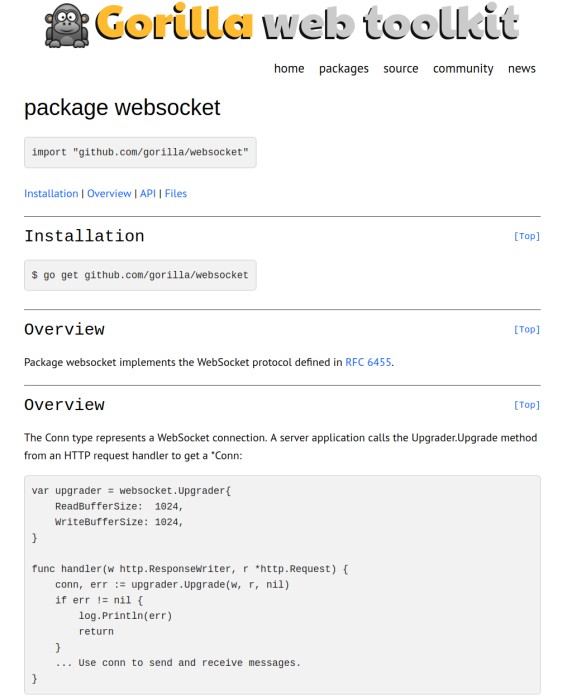Click [Top] link beside Installation heading
The height and width of the screenshot is (700, 572).
tap(527, 236)
